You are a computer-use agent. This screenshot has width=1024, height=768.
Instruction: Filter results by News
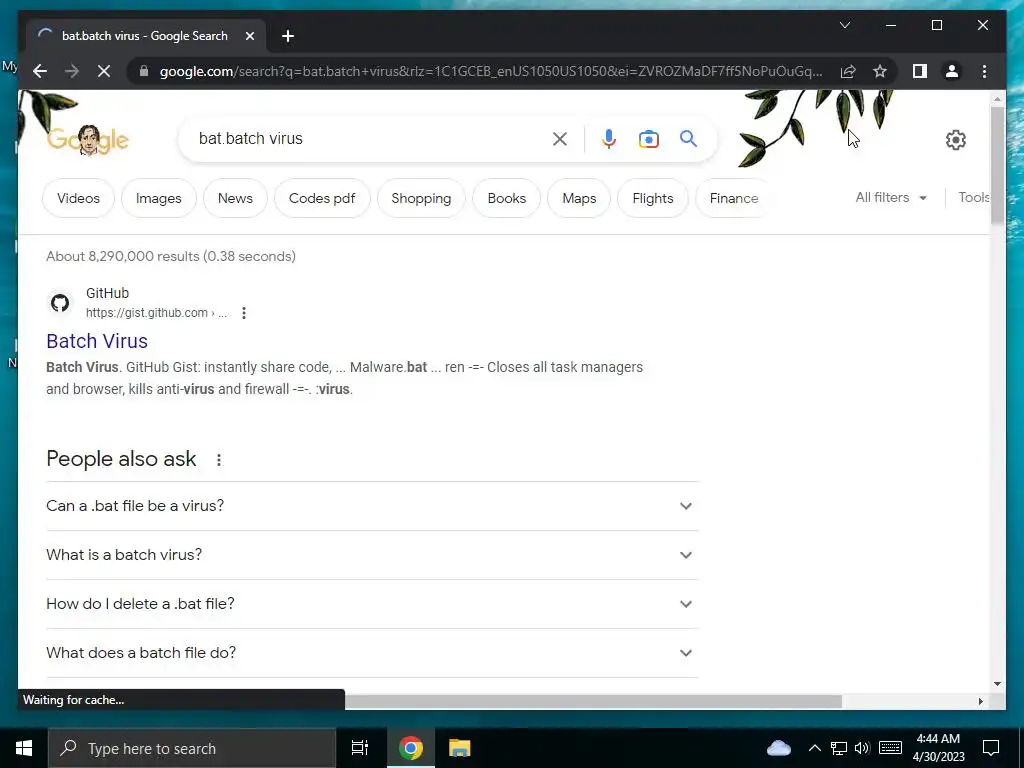point(235,198)
